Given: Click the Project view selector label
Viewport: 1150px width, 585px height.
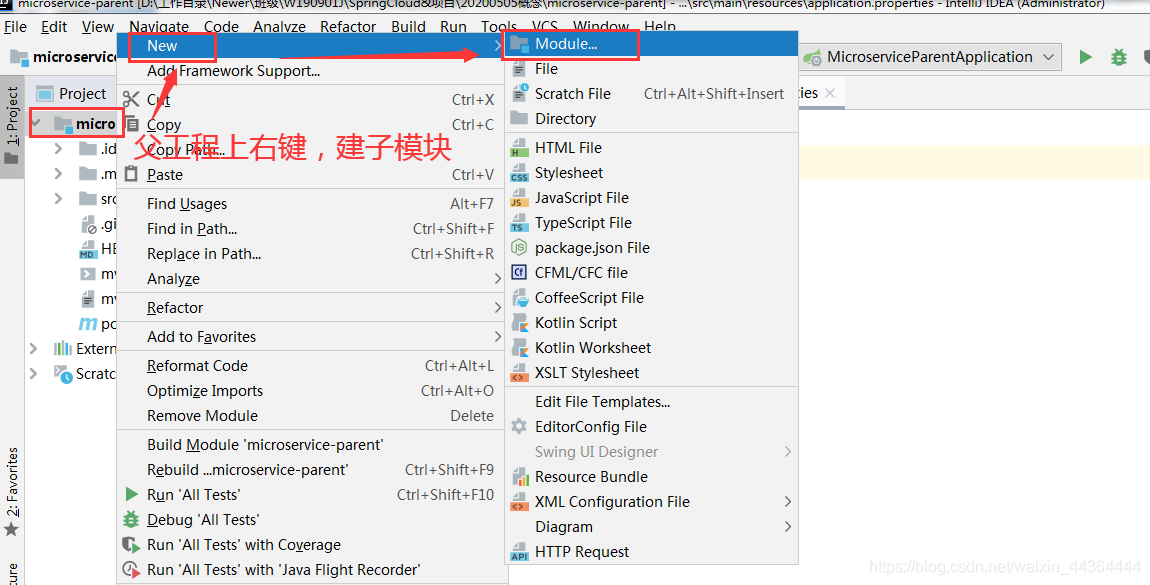Looking at the screenshot, I should click(82, 94).
